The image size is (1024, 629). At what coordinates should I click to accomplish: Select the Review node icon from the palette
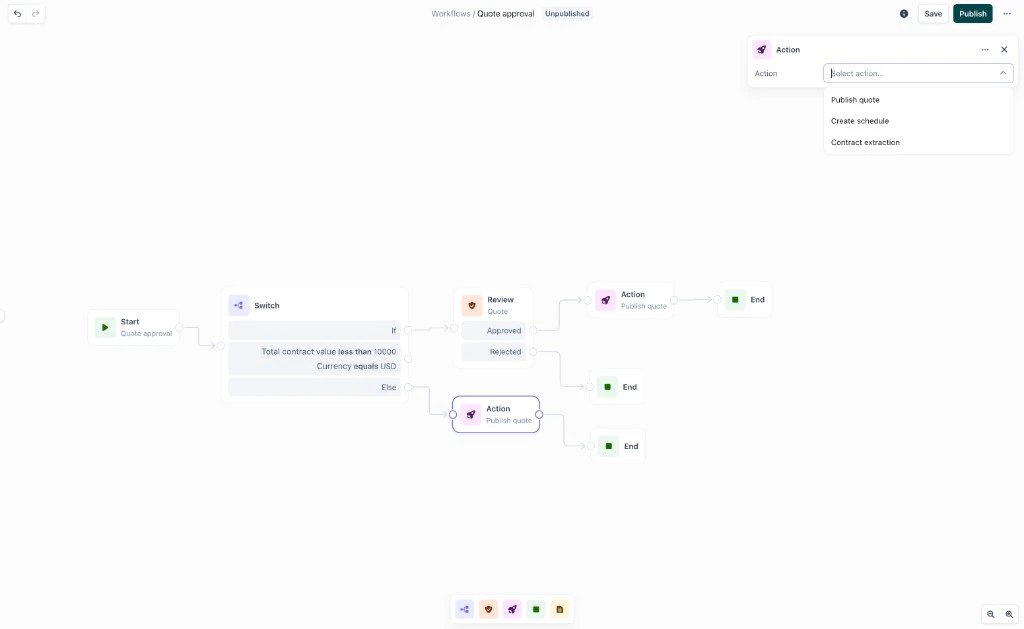pyautogui.click(x=487, y=609)
